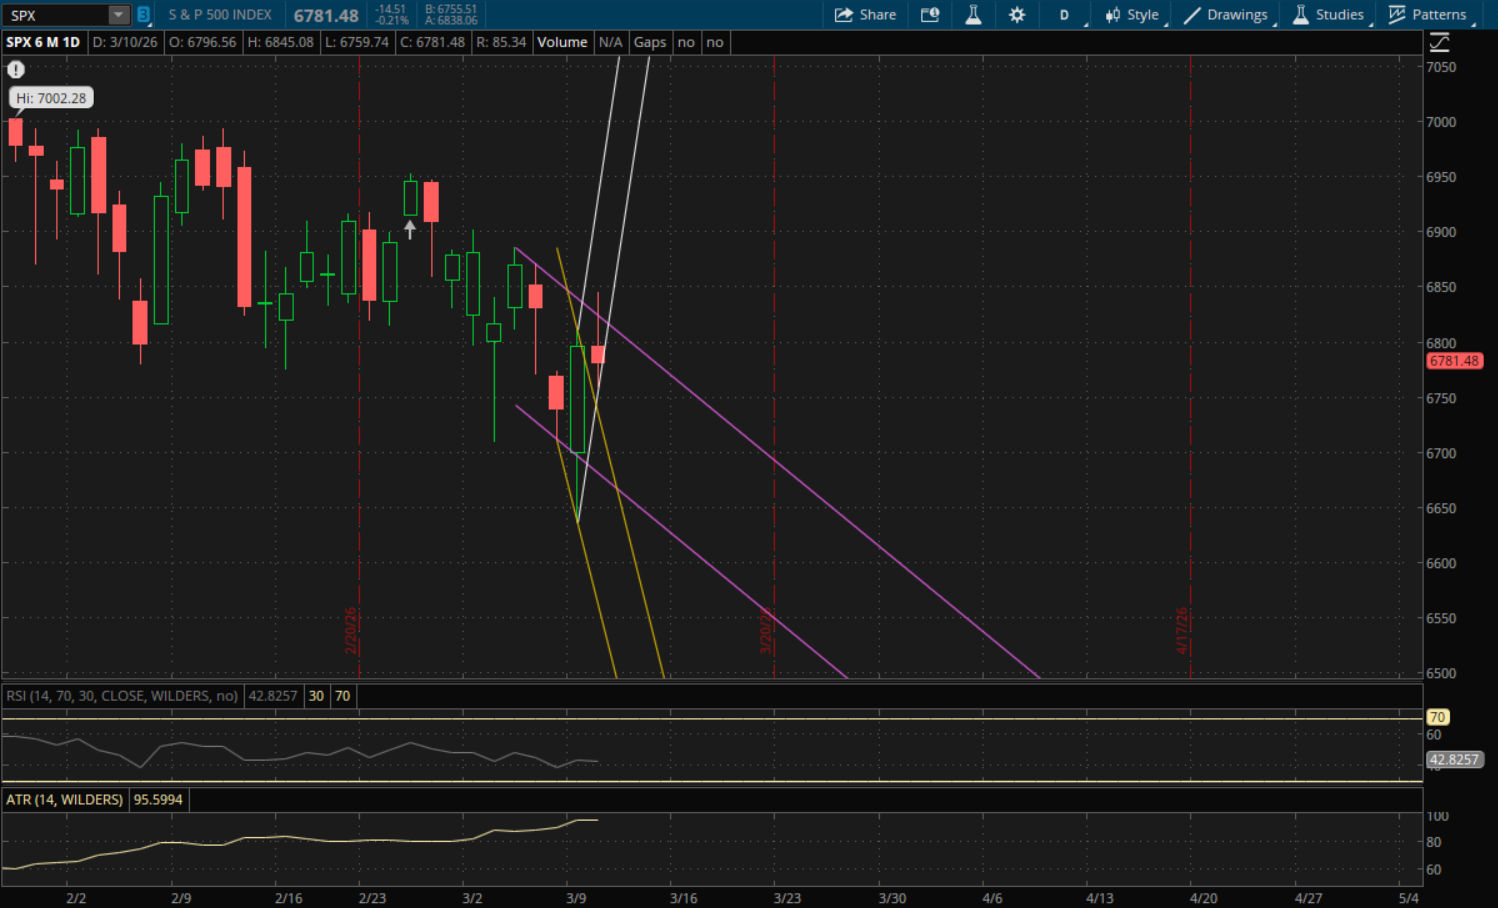The height and width of the screenshot is (908, 1498).
Task: Click the SPX symbol input field
Action: point(55,15)
